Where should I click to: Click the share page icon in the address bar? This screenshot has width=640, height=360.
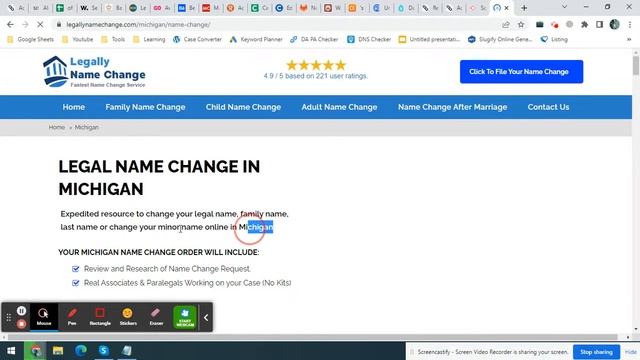[x=506, y=24]
